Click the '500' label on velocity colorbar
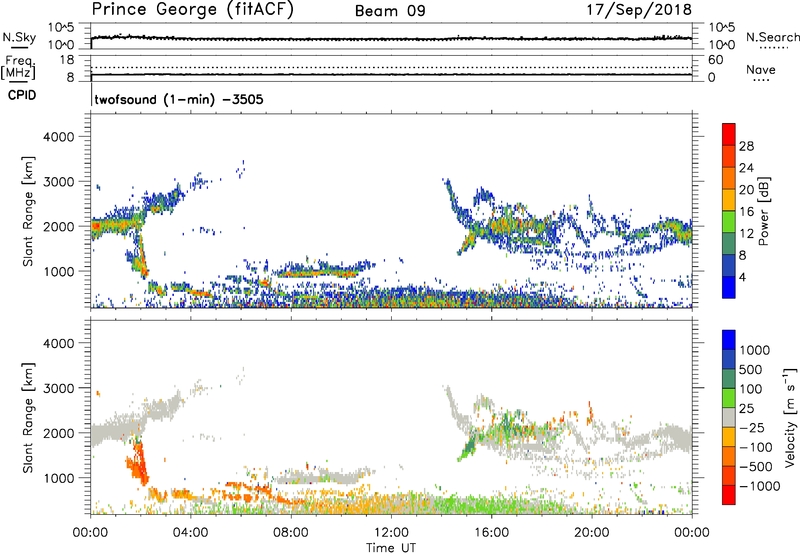Image resolution: width=800 pixels, height=554 pixels. point(751,369)
